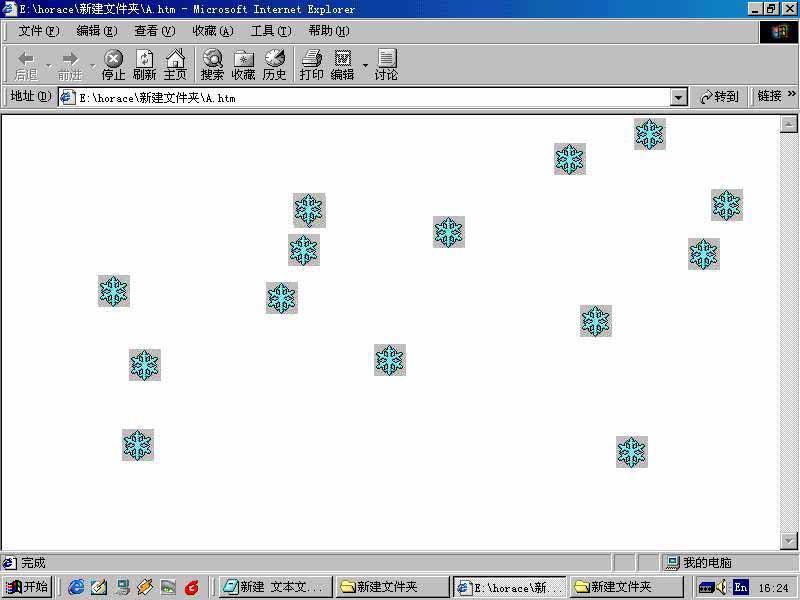
Task: Print the page using the 打印 icon
Action: (311, 65)
